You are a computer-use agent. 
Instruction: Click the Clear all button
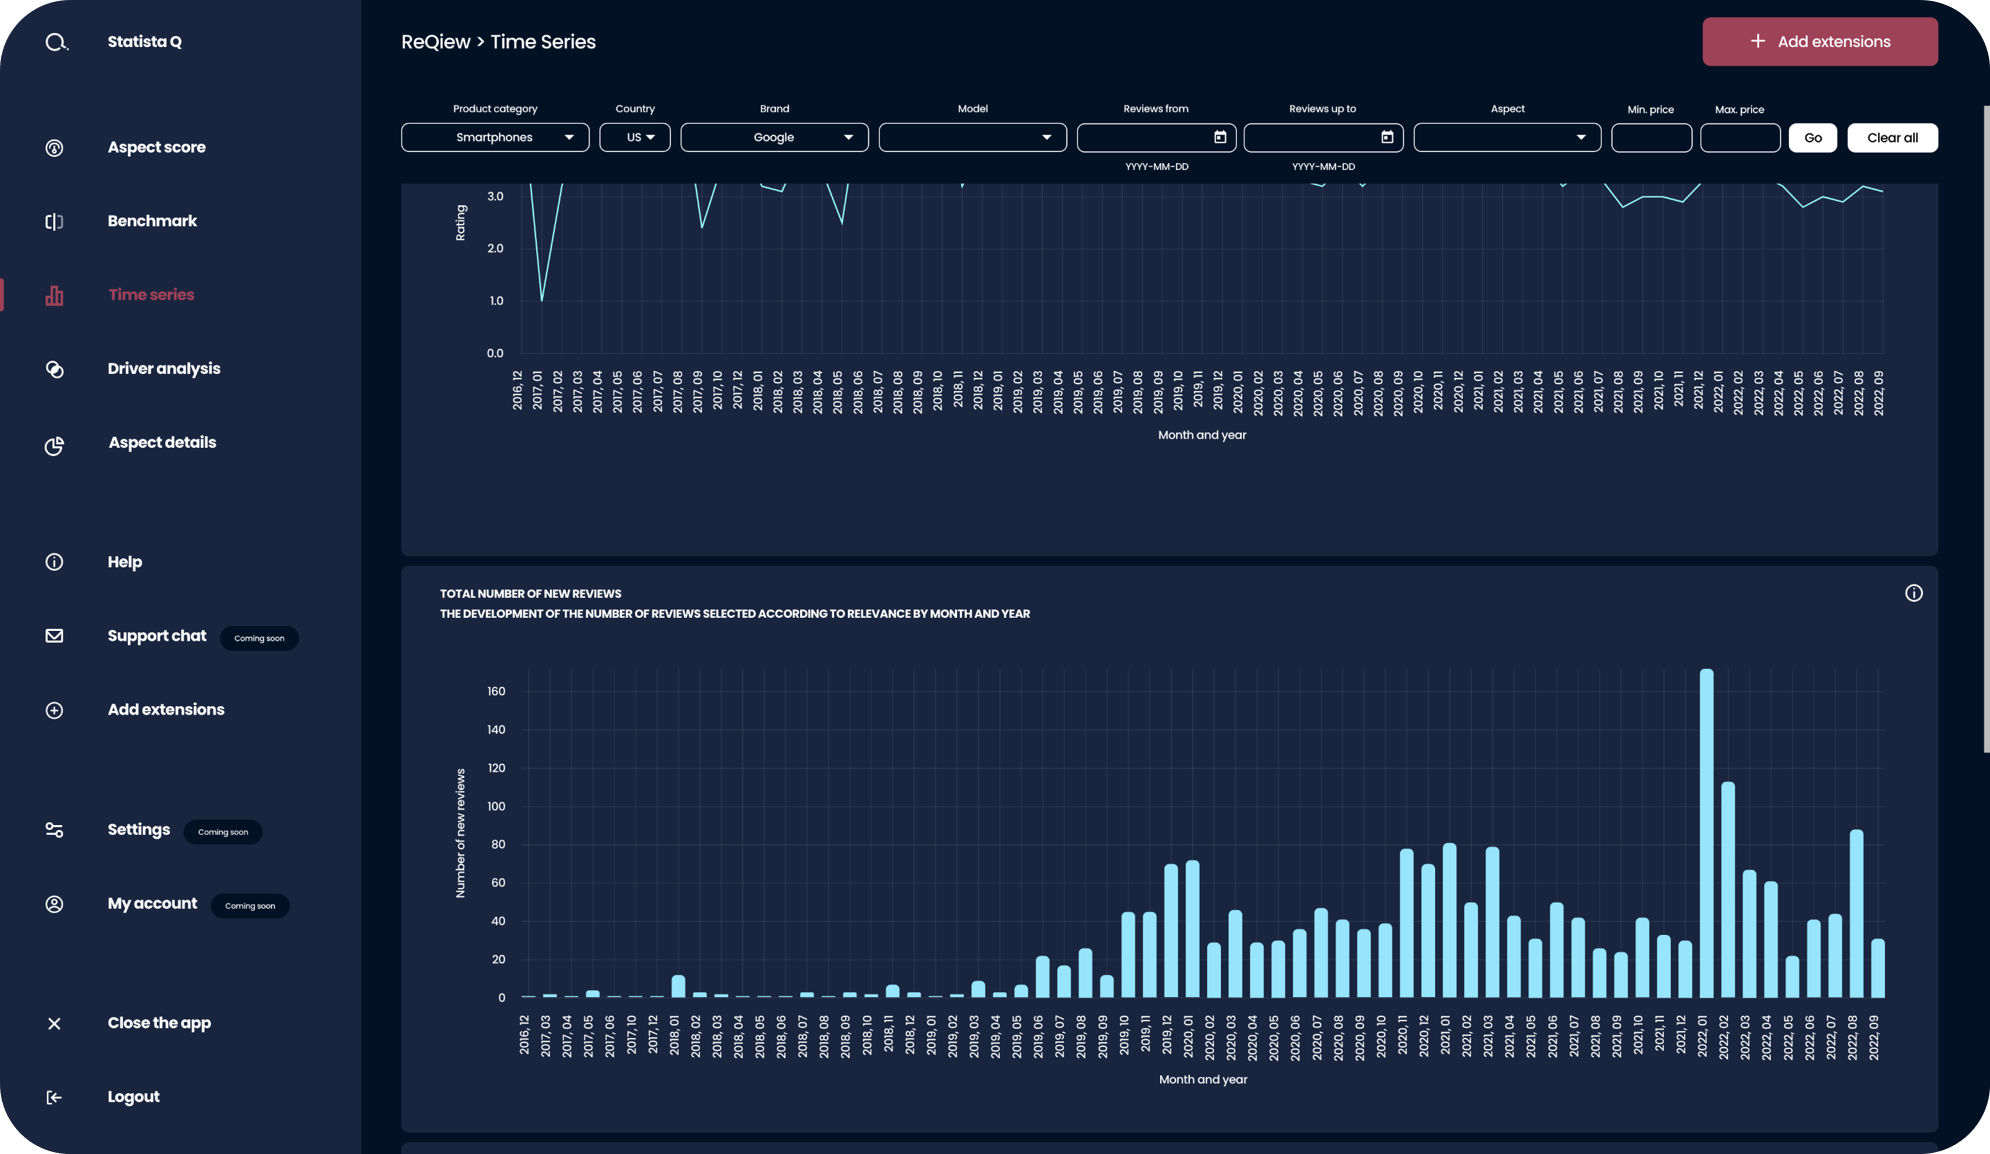click(x=1892, y=138)
